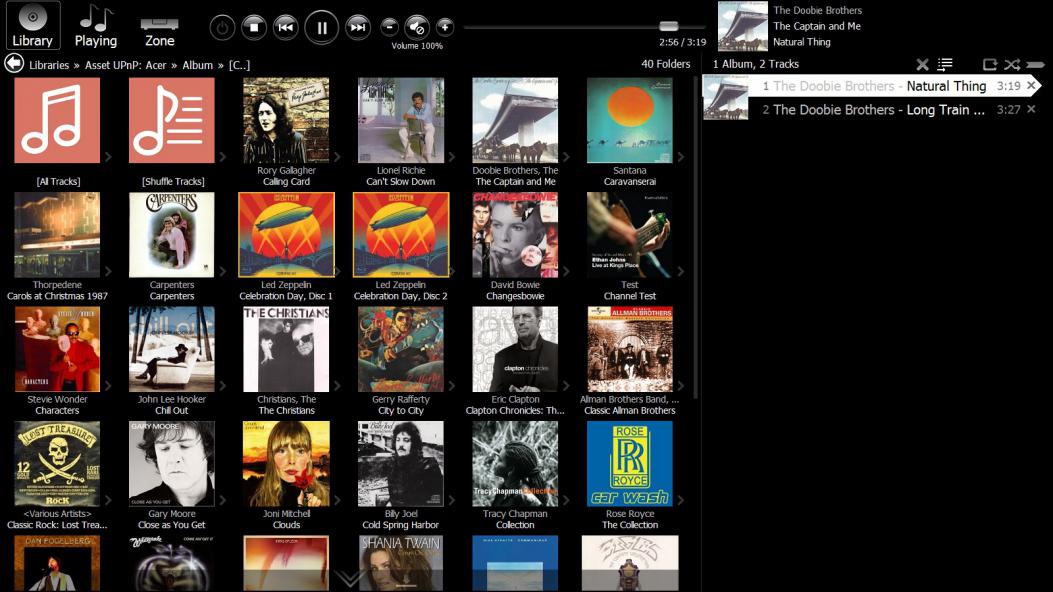1053x592 pixels.
Task: Decrease volume with the minus button
Action: pyautogui.click(x=390, y=27)
